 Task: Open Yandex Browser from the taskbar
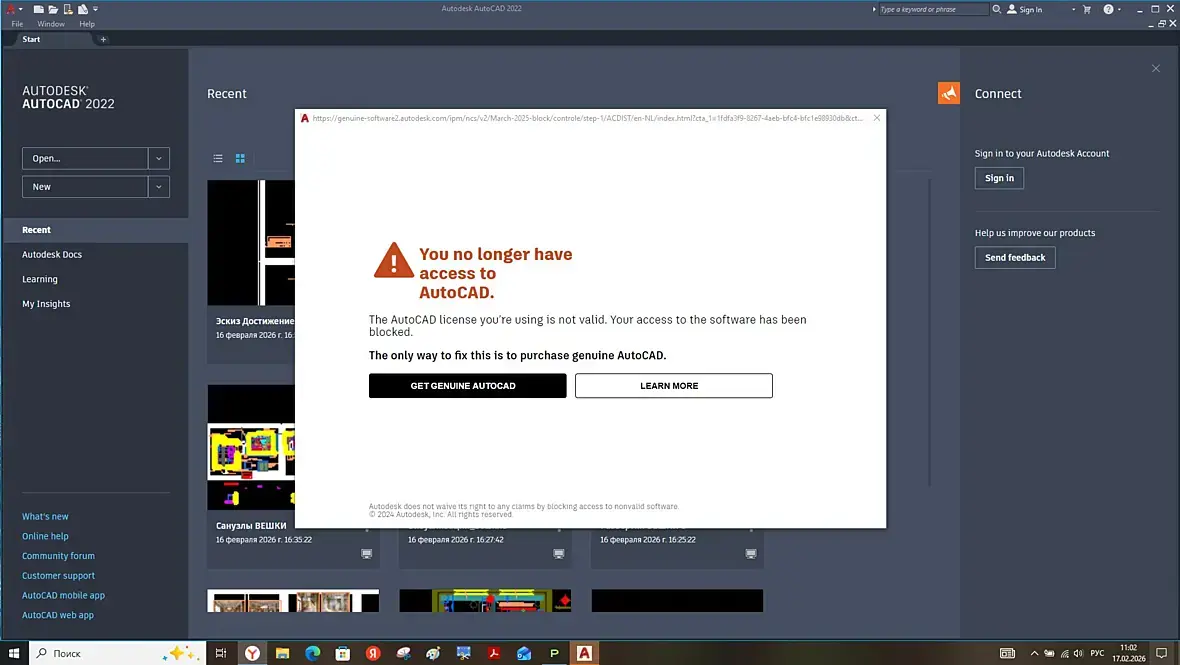252,653
